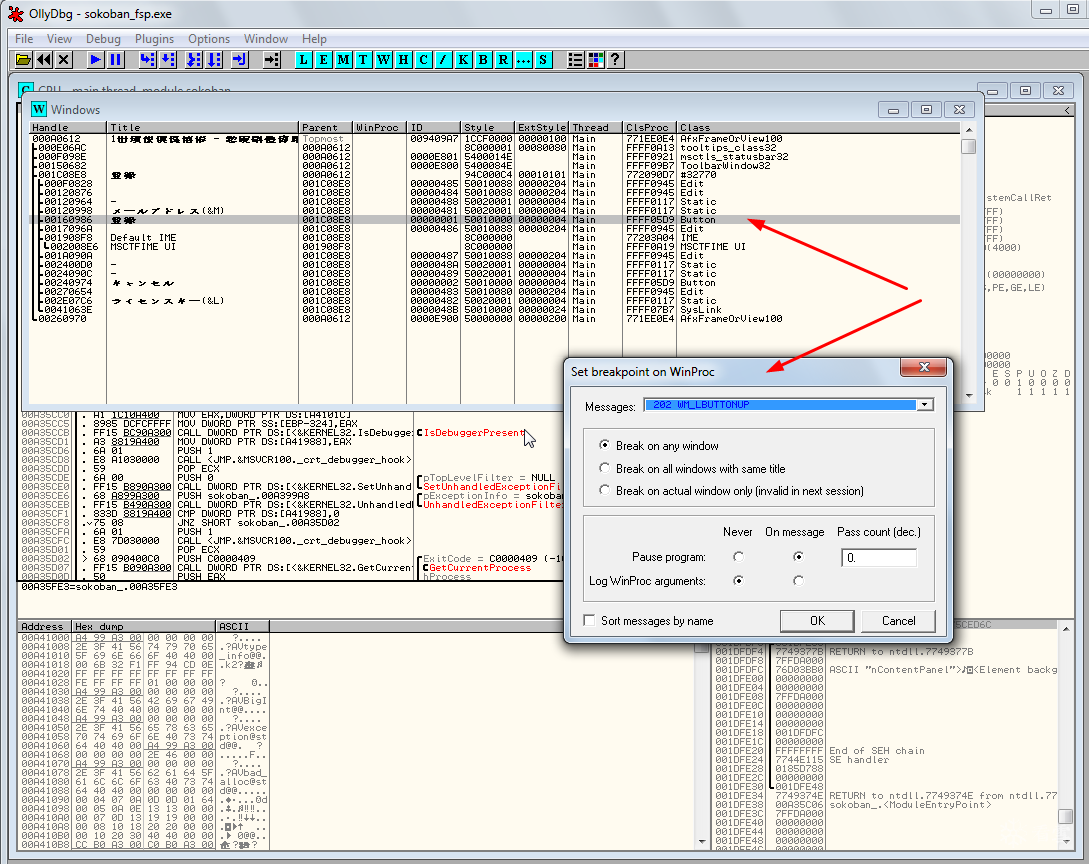Viewport: 1089px width, 864px height.
Task: Sort Windows list by Handle column
Action: (x=68, y=128)
